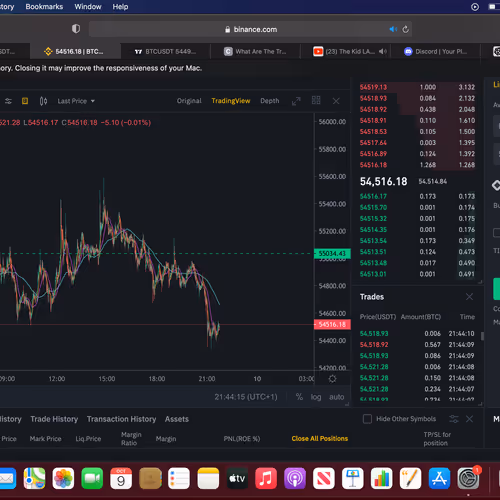The height and width of the screenshot is (500, 500).
Task: Open Maps from the dock
Action: pyautogui.click(x=34, y=478)
